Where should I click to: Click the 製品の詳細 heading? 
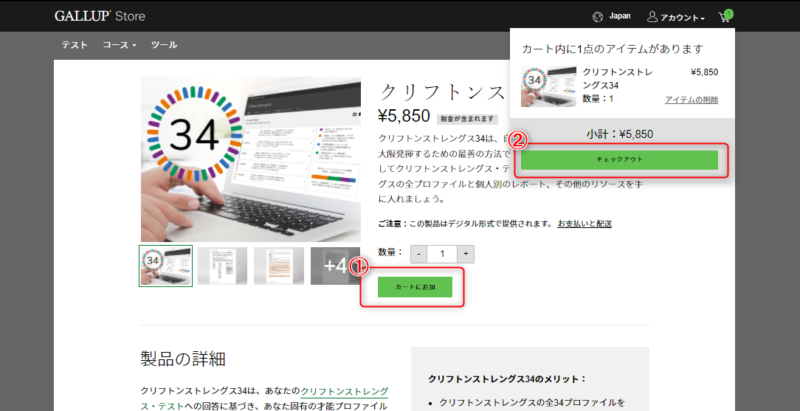click(x=183, y=359)
